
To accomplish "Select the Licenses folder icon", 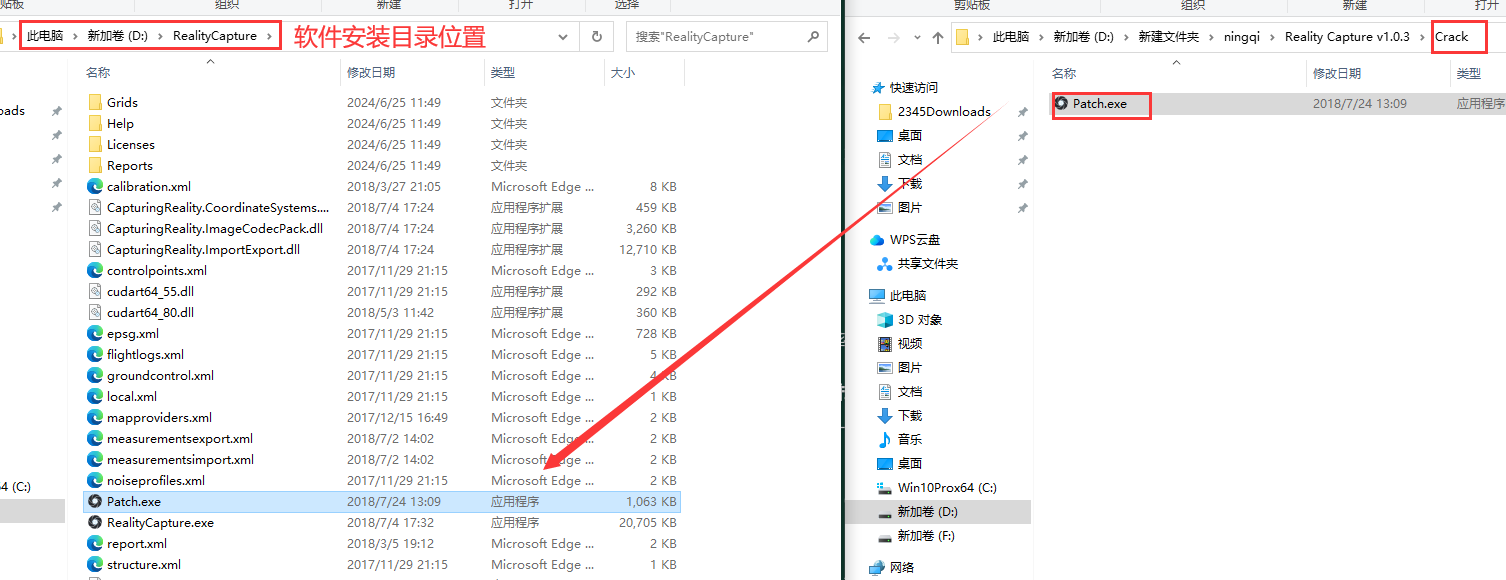I will (95, 144).
